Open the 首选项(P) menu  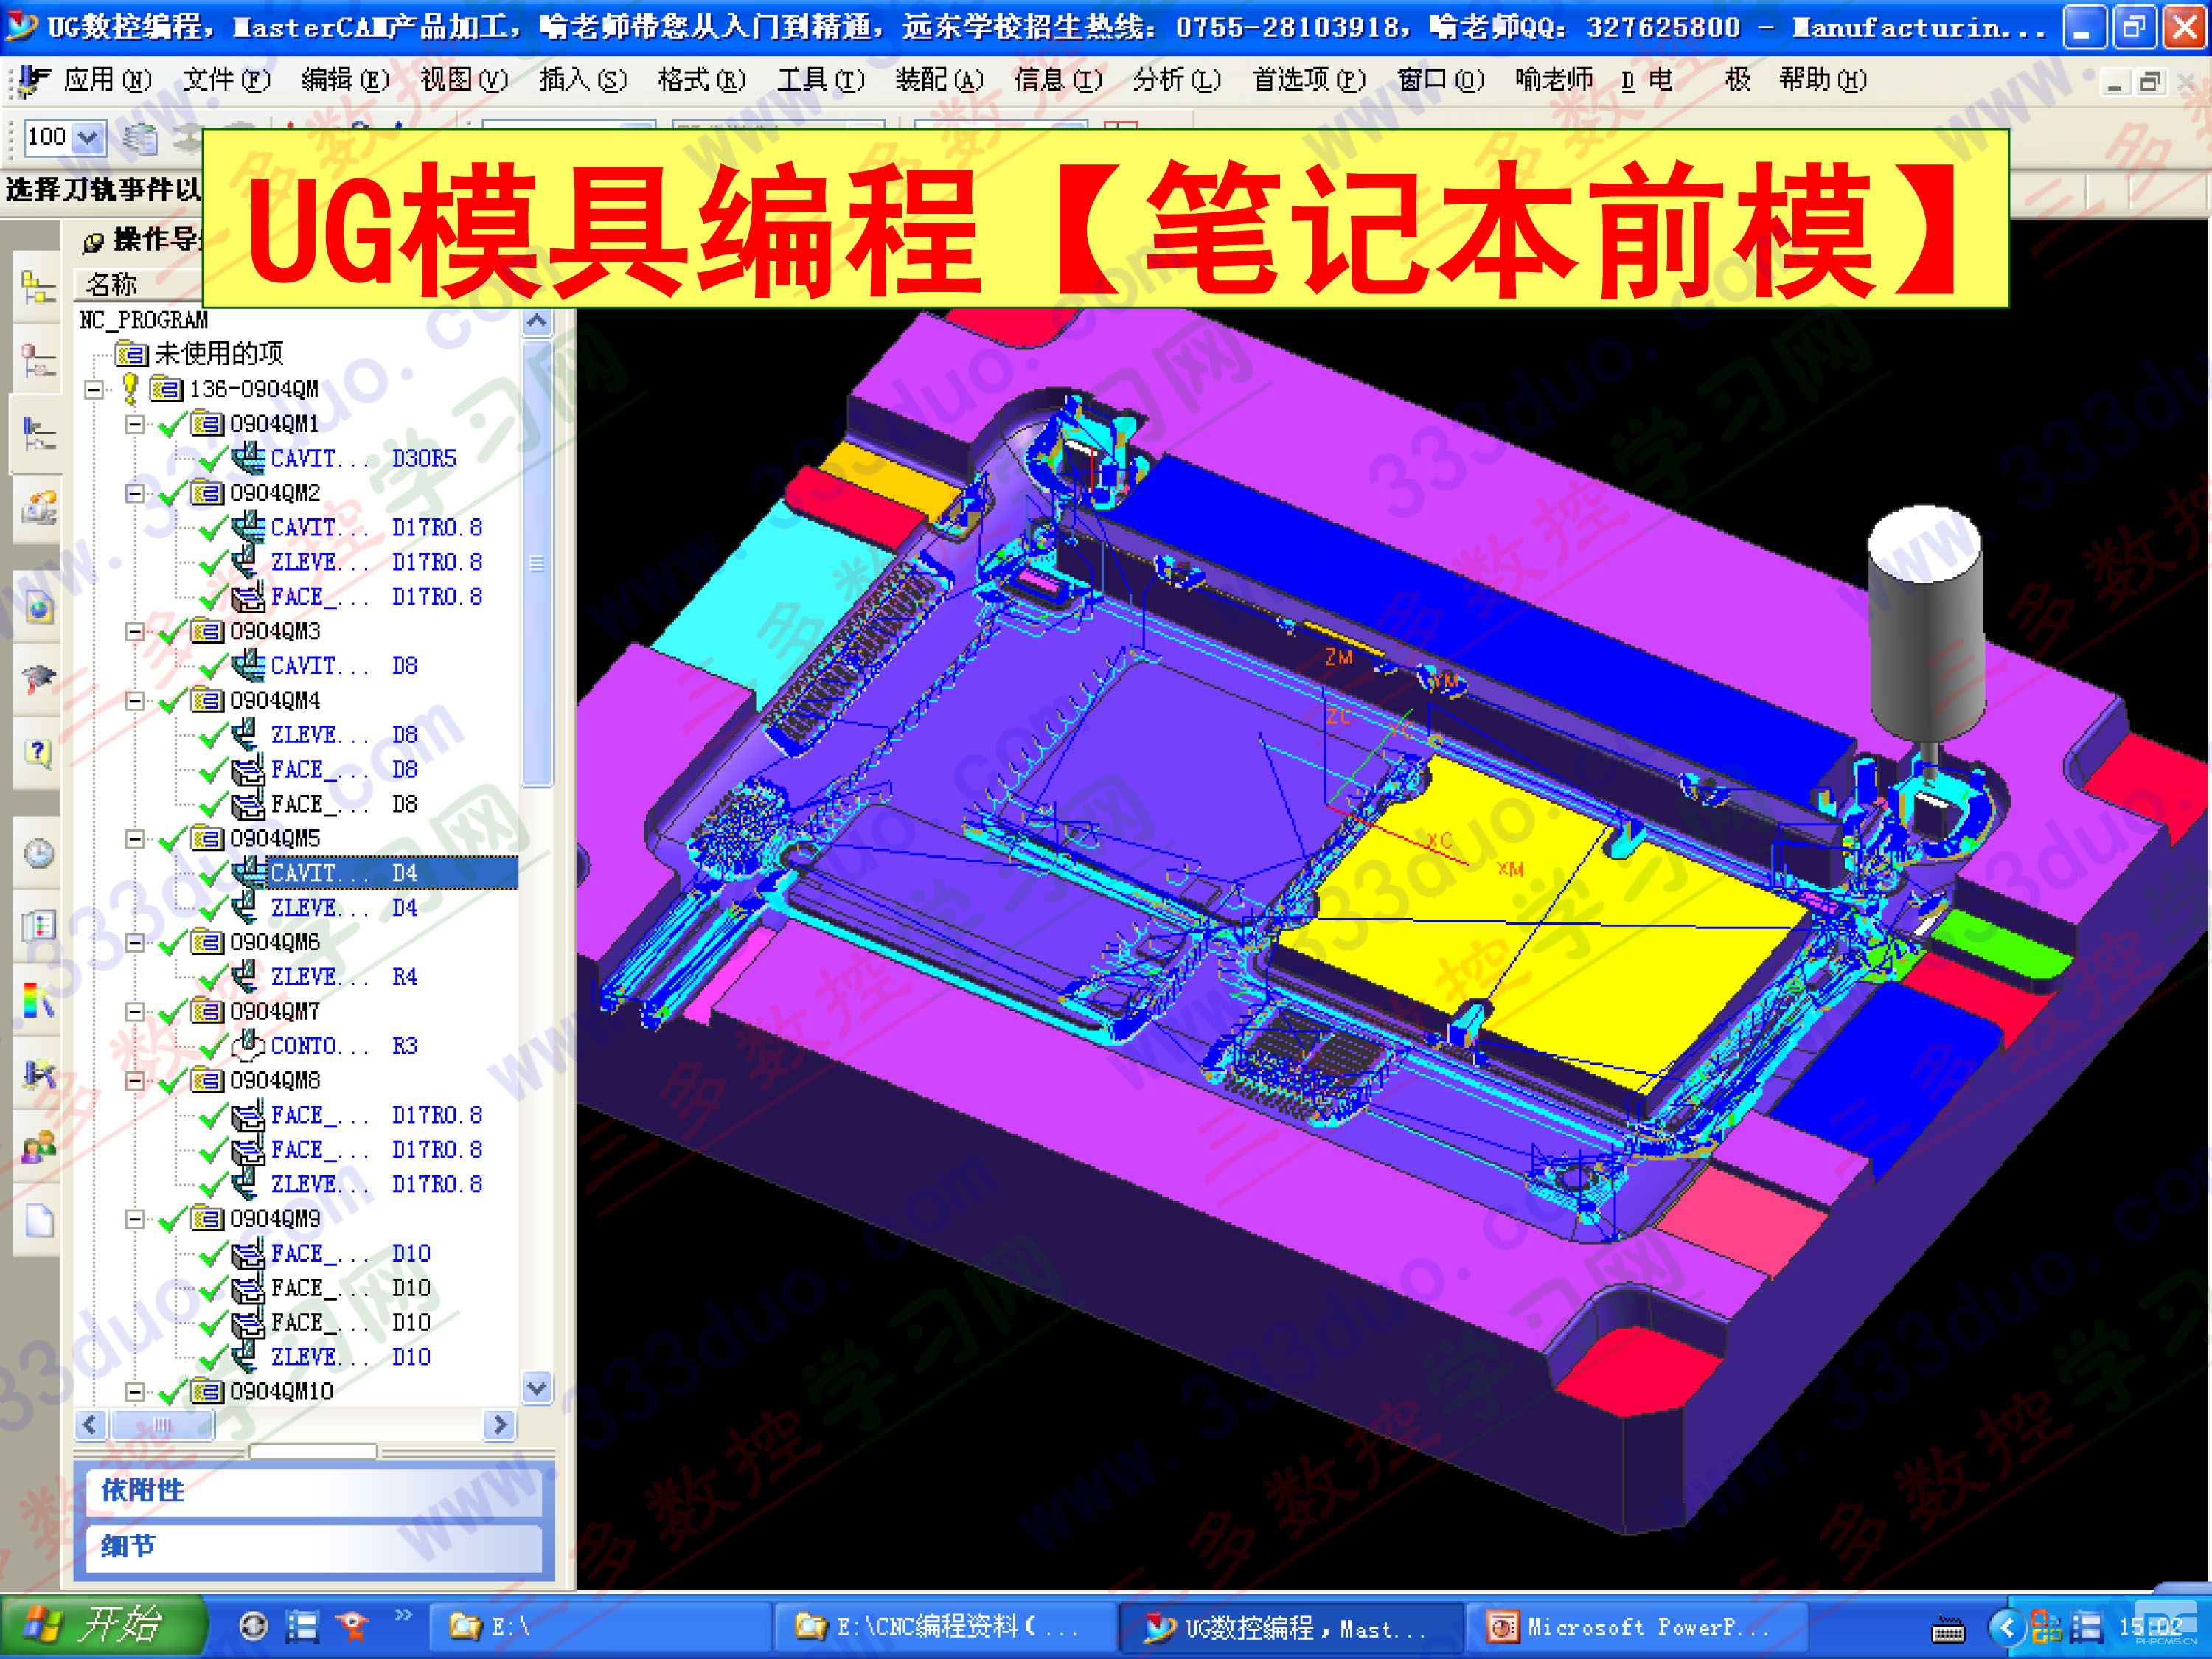[x=1309, y=79]
